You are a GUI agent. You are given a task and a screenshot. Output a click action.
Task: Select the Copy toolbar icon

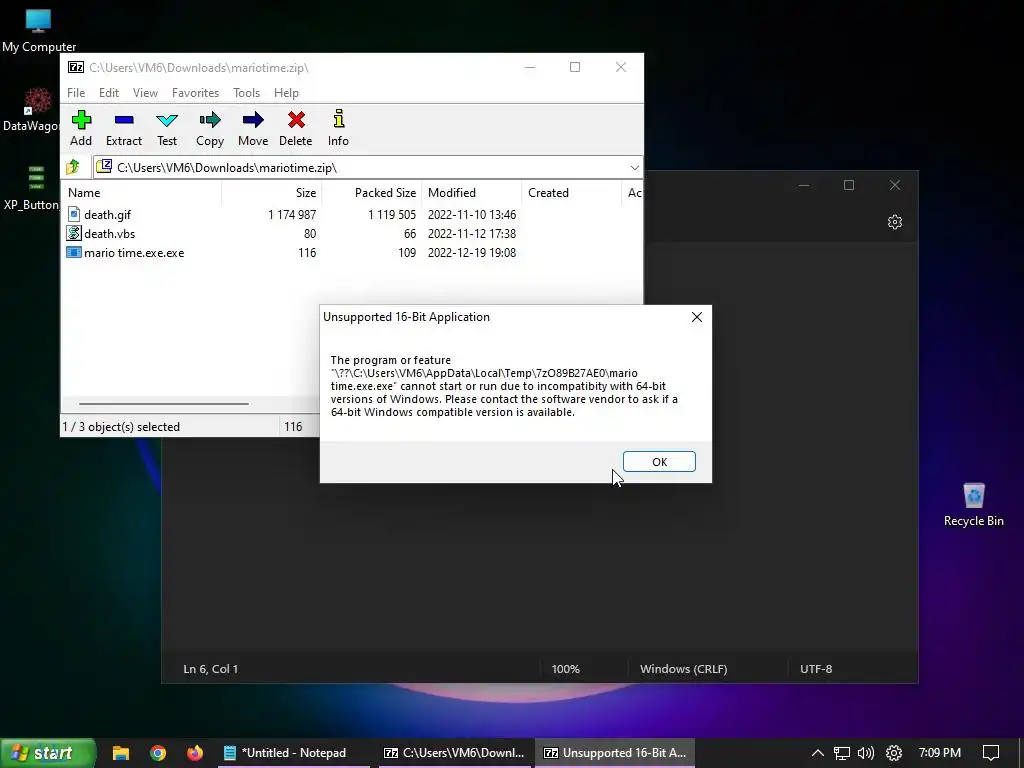(210, 128)
